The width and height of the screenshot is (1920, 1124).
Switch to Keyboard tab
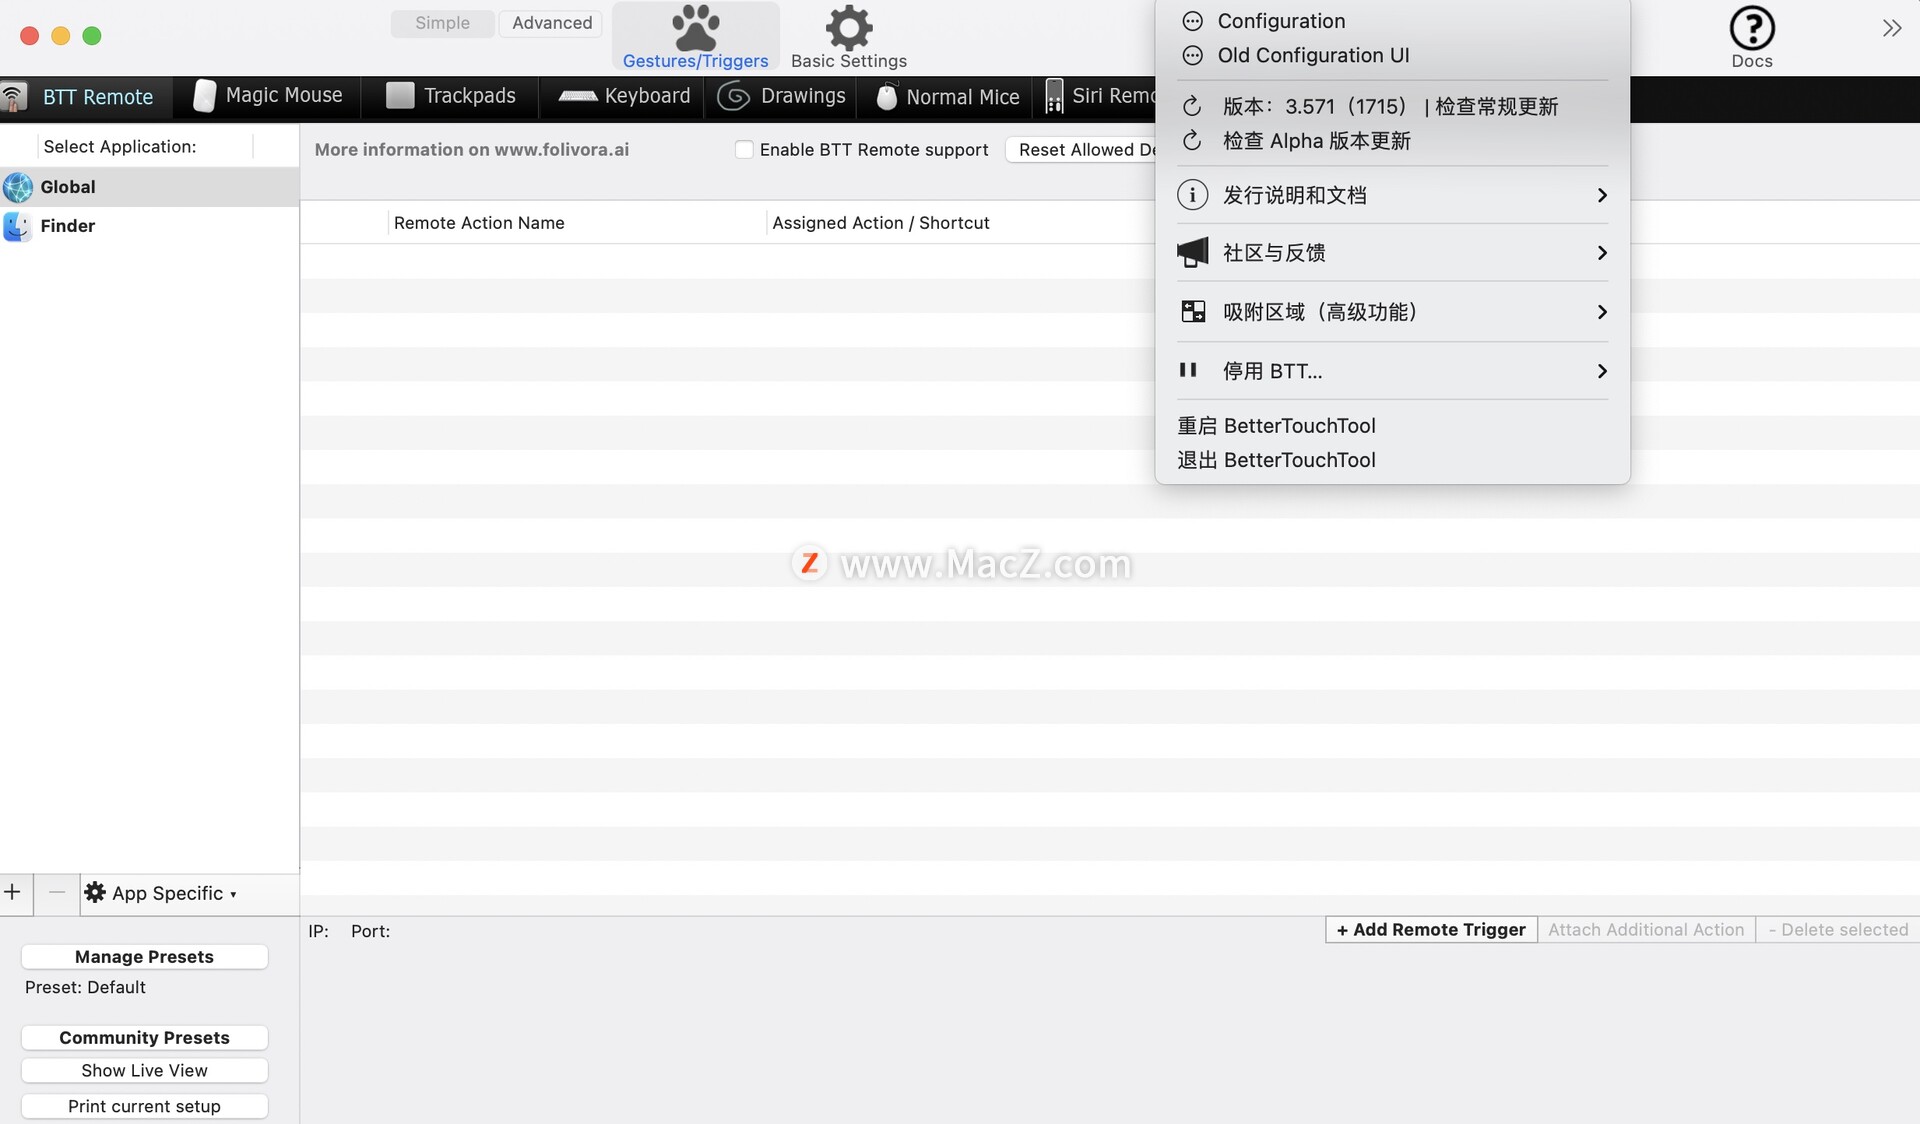point(623,96)
